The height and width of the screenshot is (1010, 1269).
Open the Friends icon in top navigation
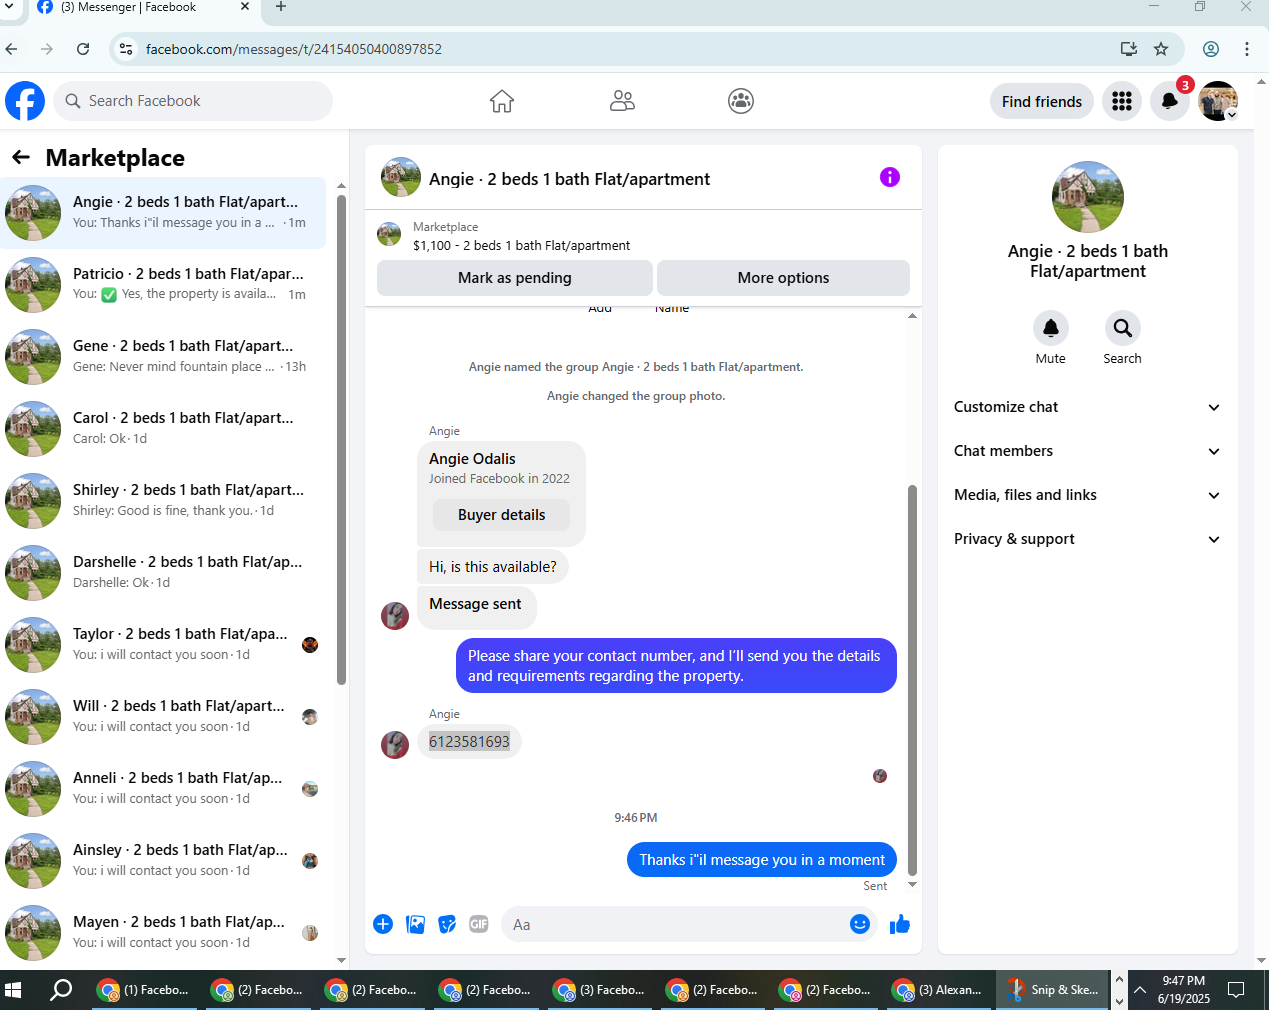tap(622, 101)
